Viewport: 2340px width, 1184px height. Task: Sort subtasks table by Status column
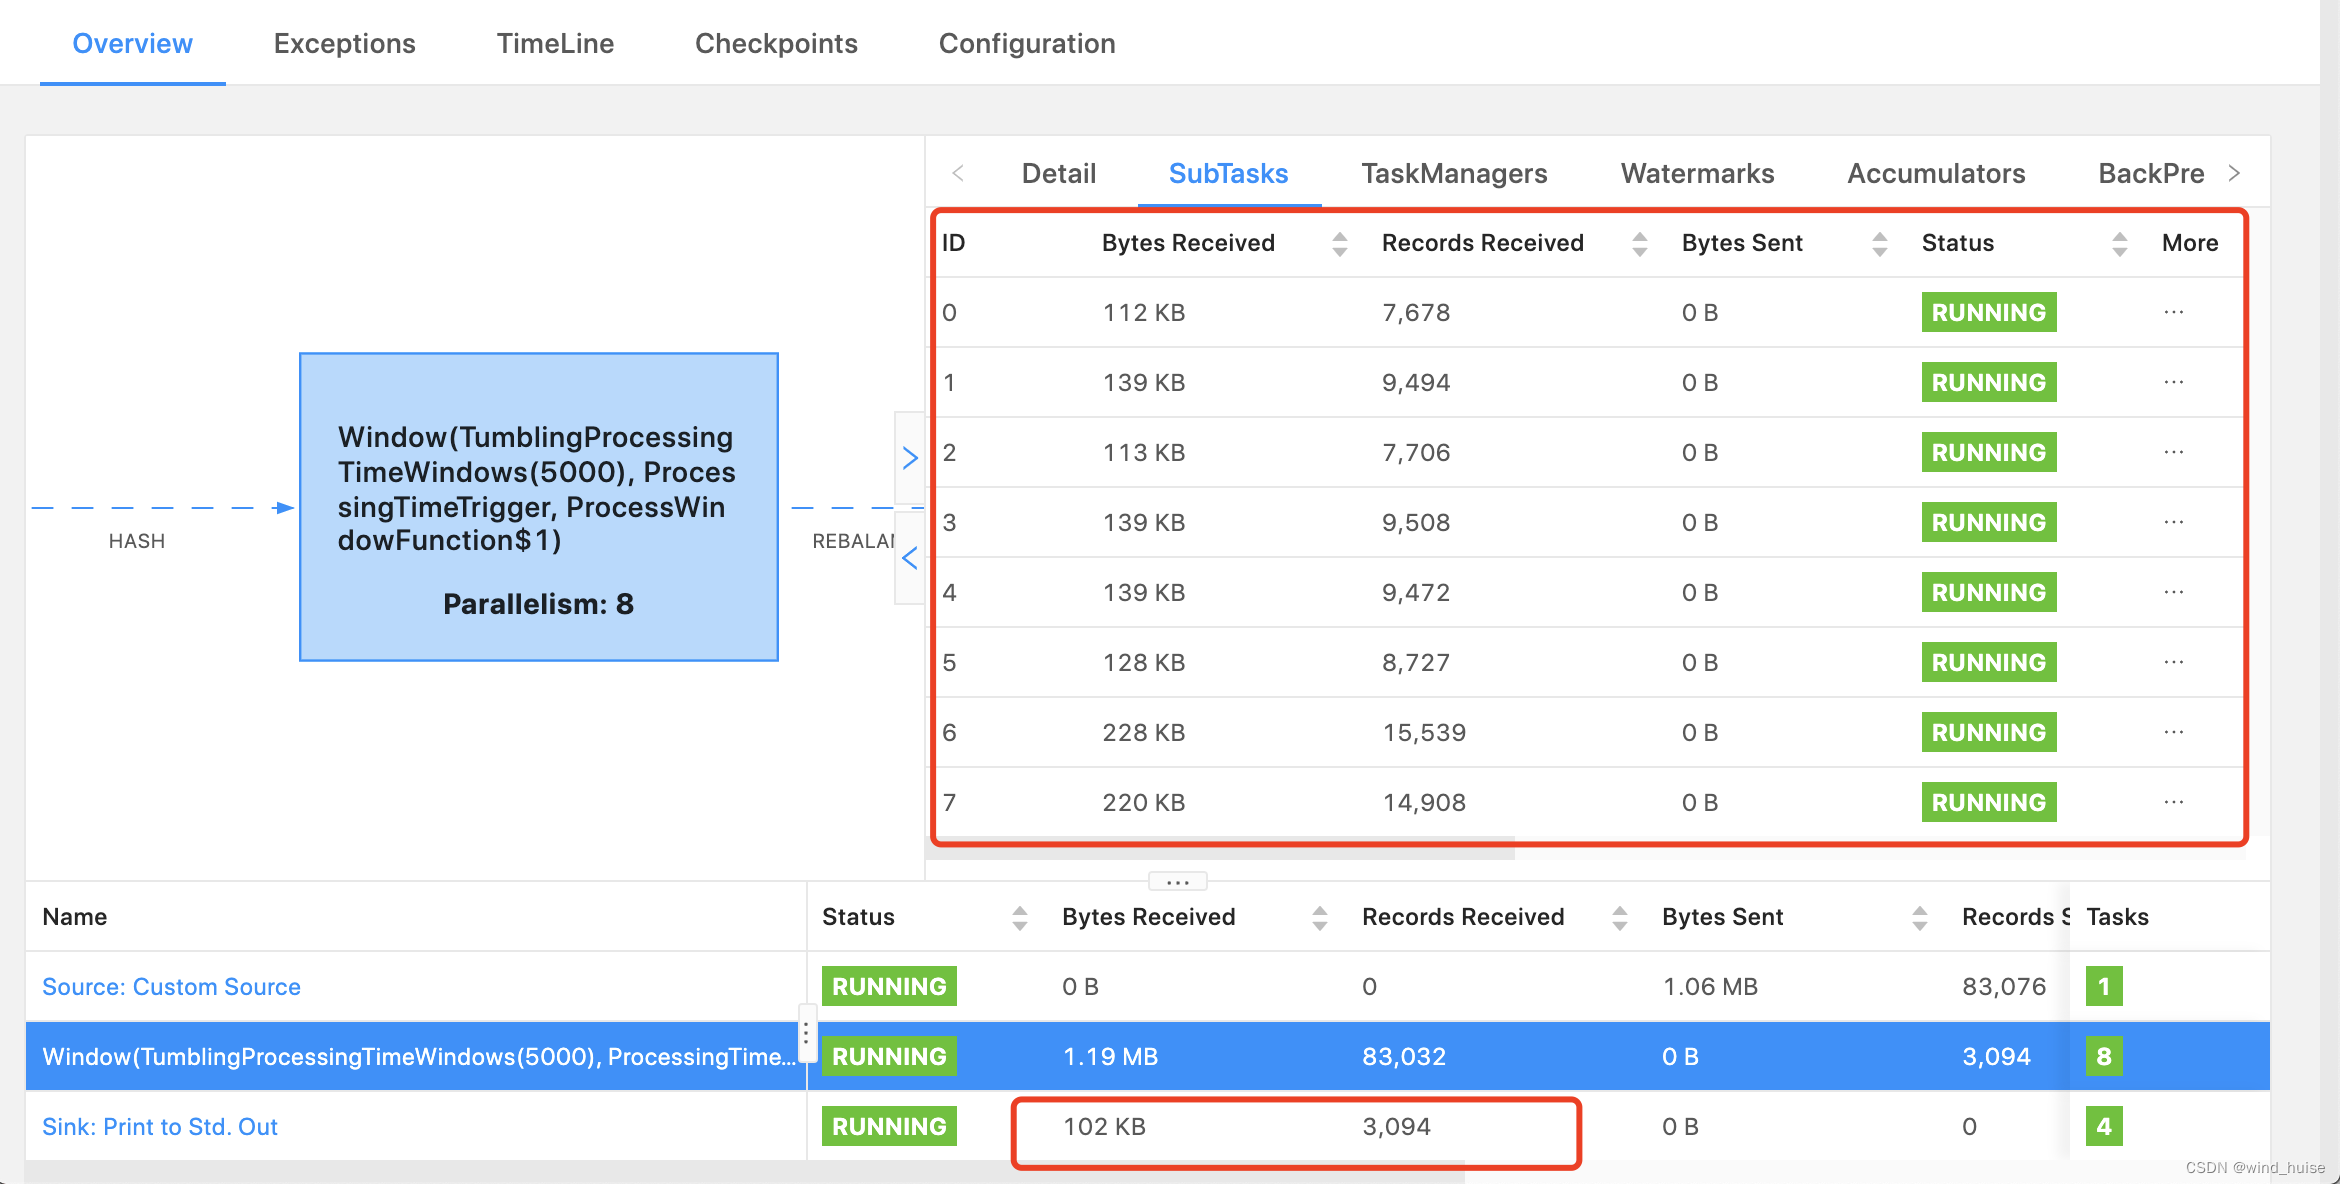[2119, 244]
